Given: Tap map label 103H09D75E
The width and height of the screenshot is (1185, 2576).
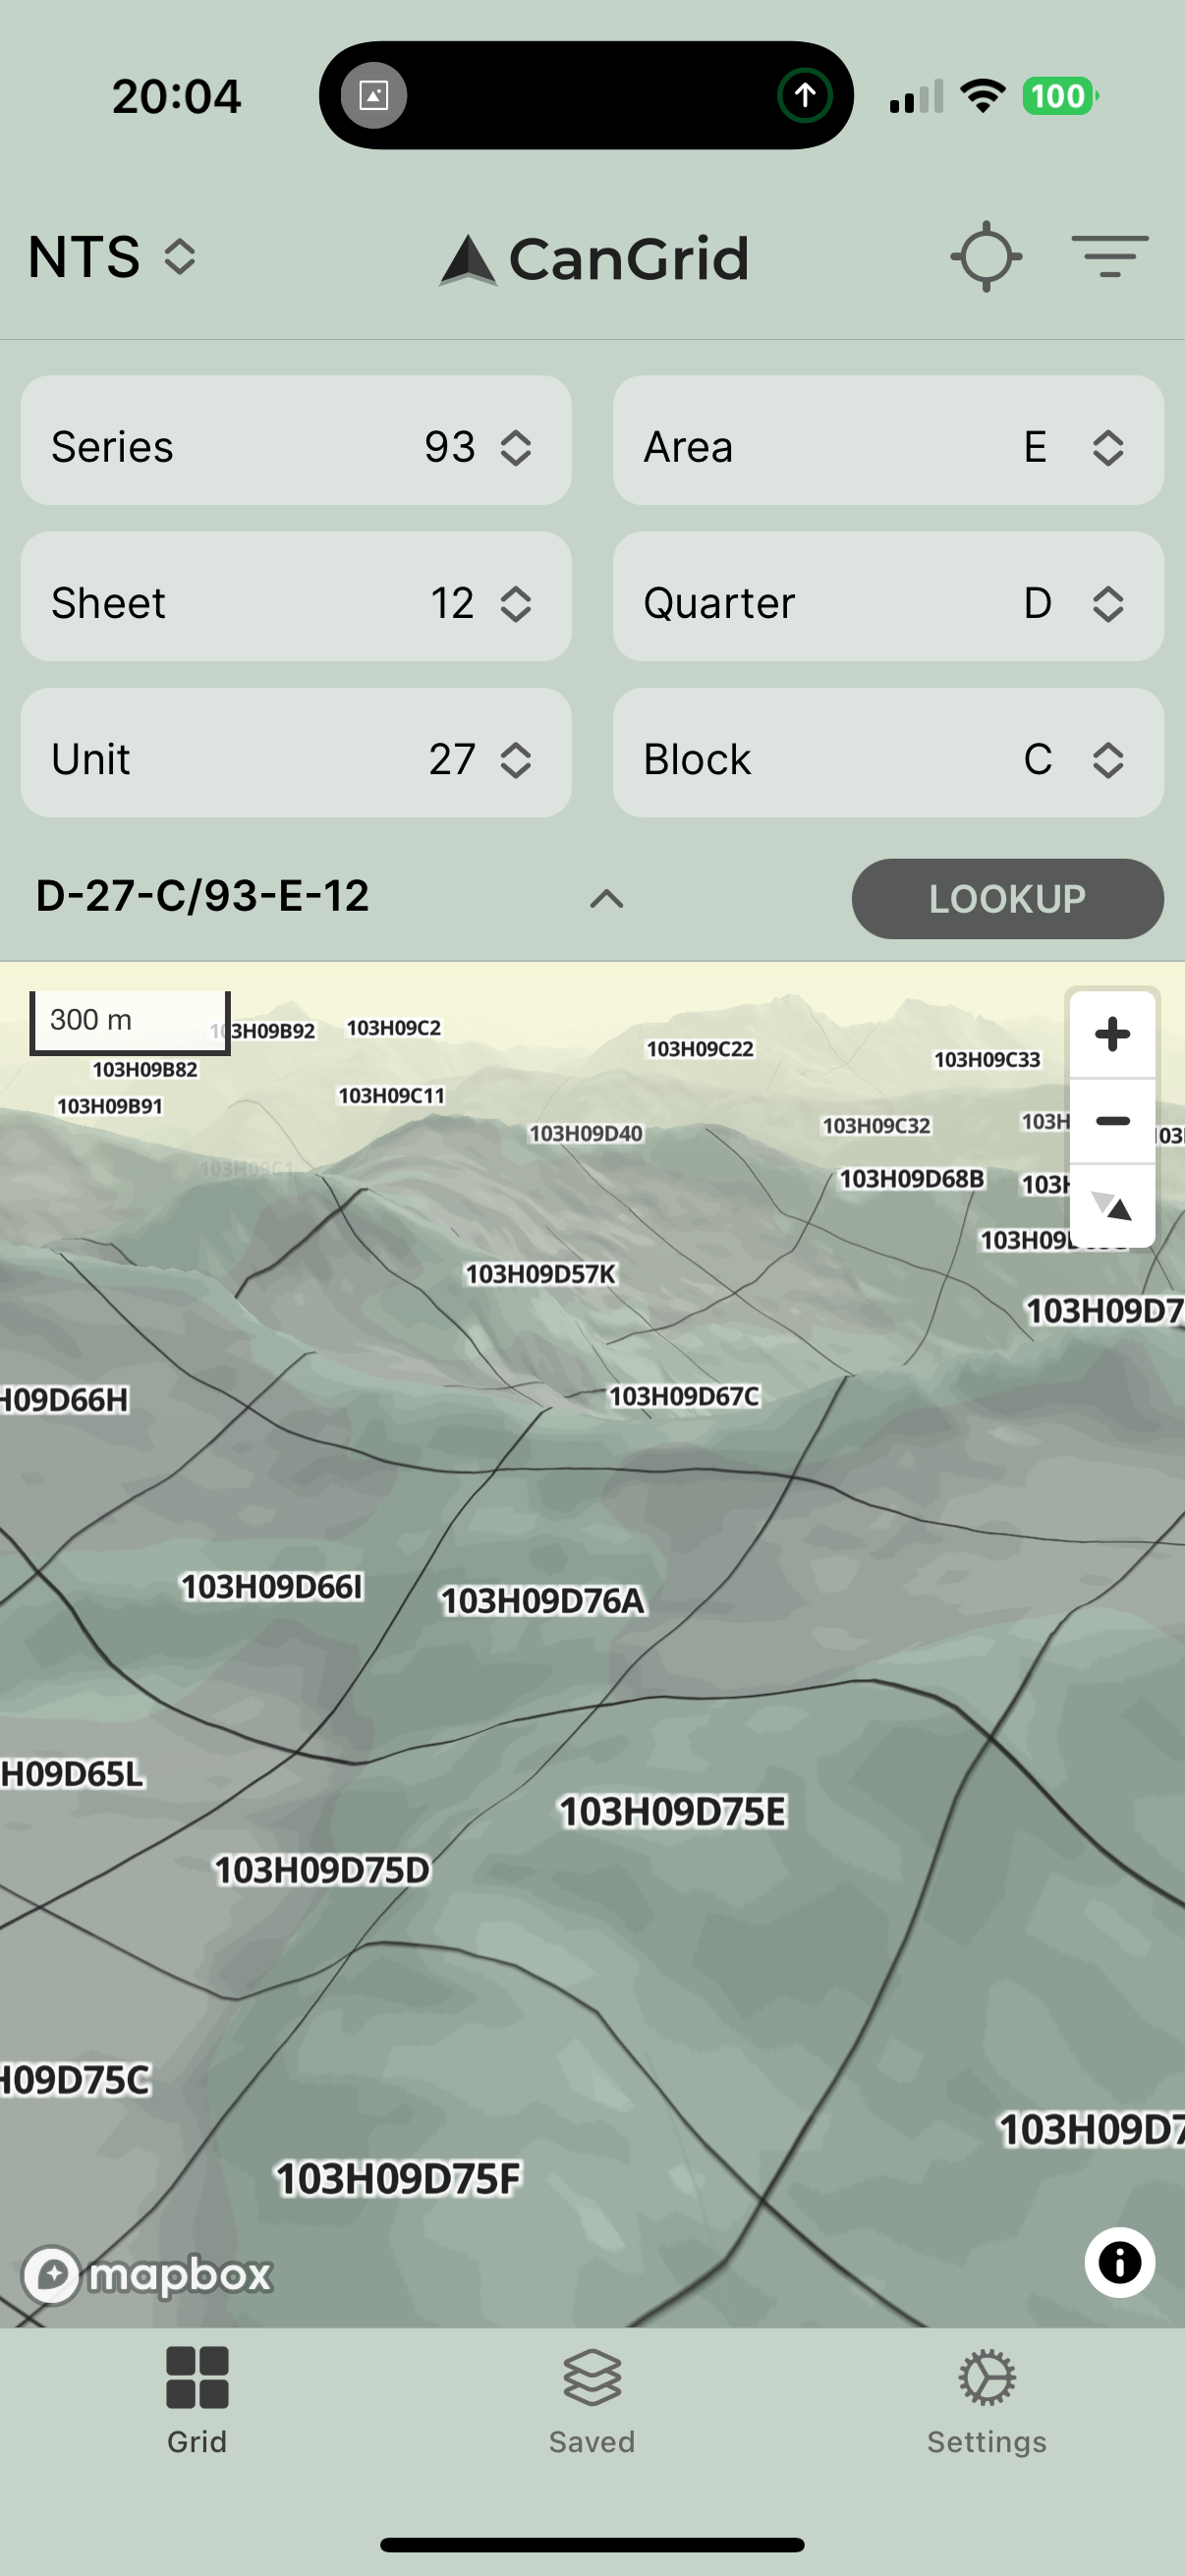Looking at the screenshot, I should (672, 1811).
